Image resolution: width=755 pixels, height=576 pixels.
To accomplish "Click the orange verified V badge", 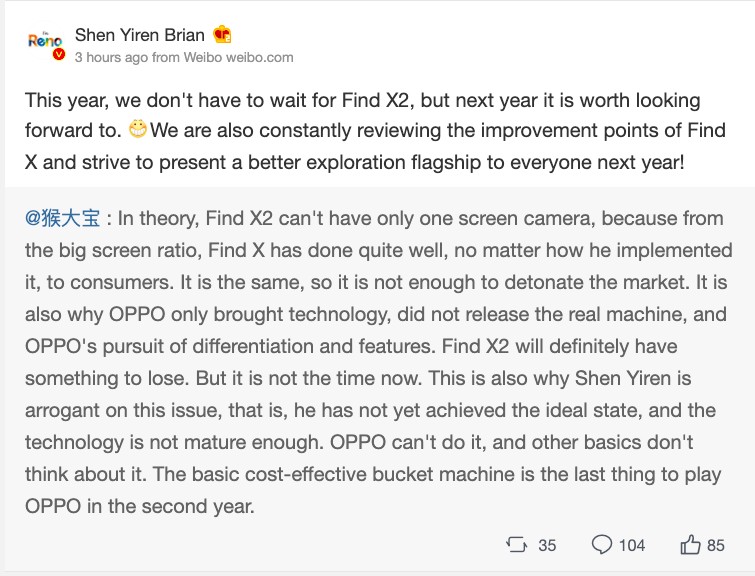I will click(59, 55).
